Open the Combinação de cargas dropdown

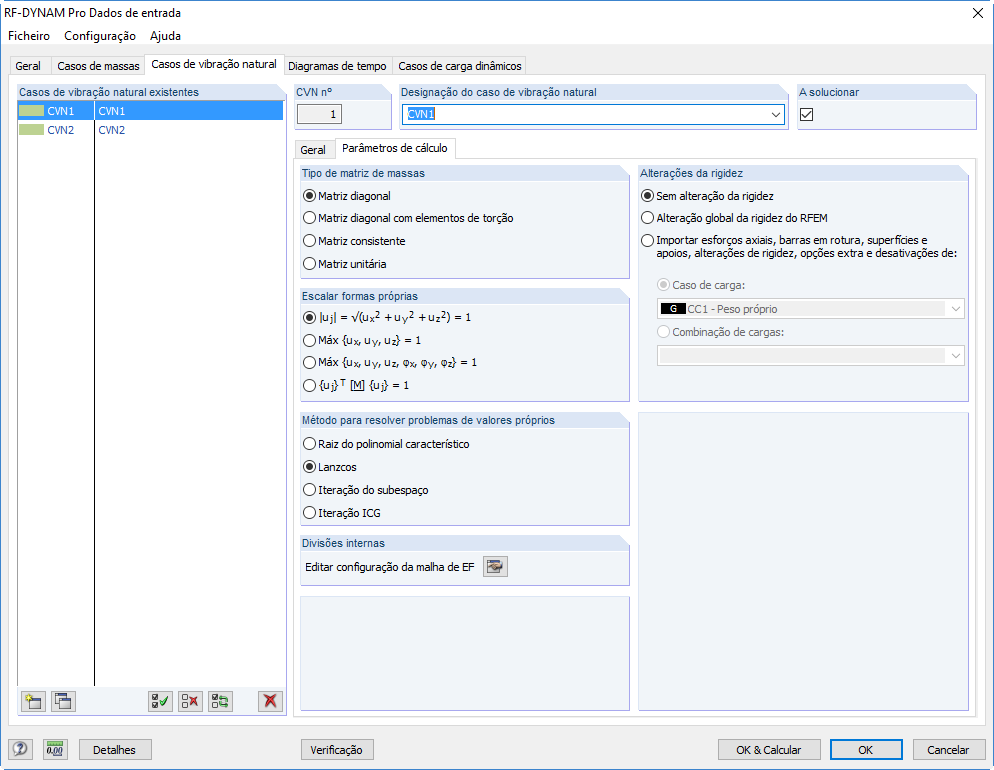tap(811, 356)
